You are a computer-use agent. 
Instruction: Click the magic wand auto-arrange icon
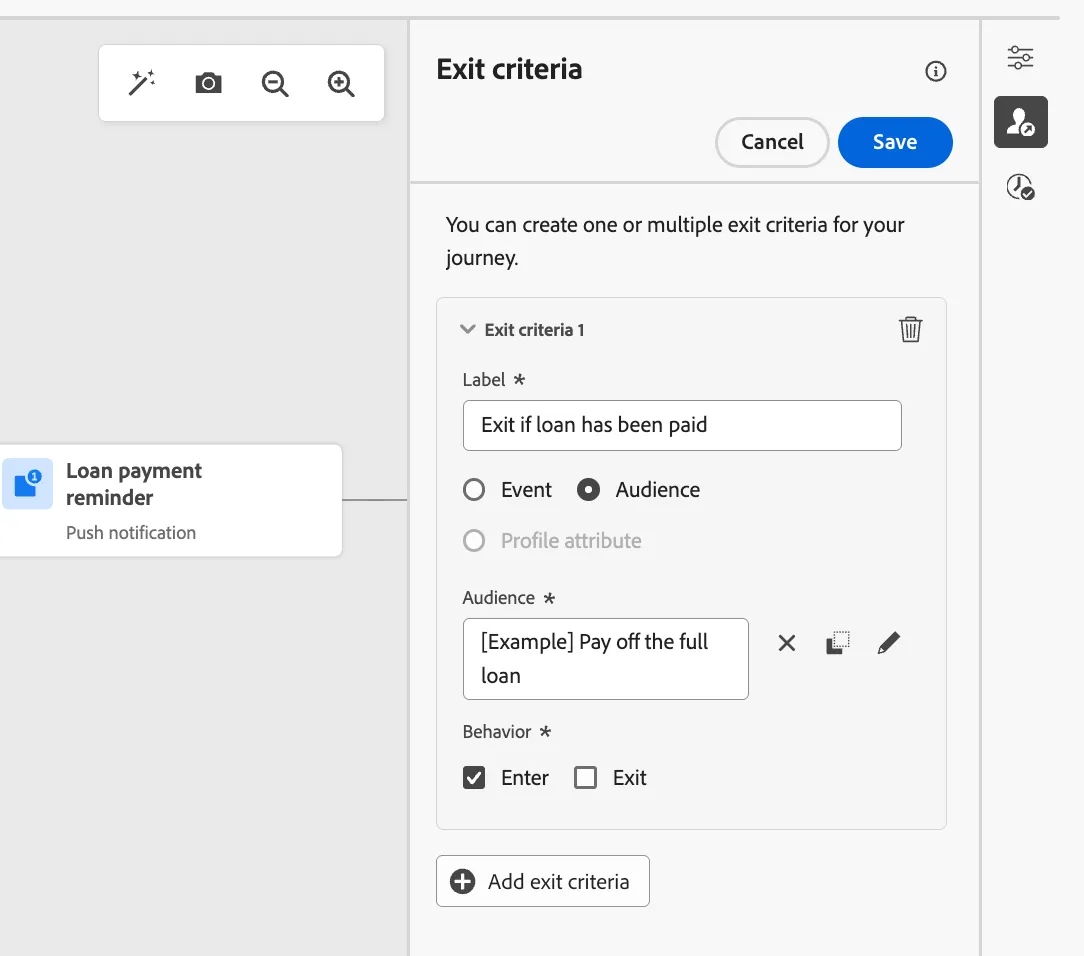coord(142,83)
